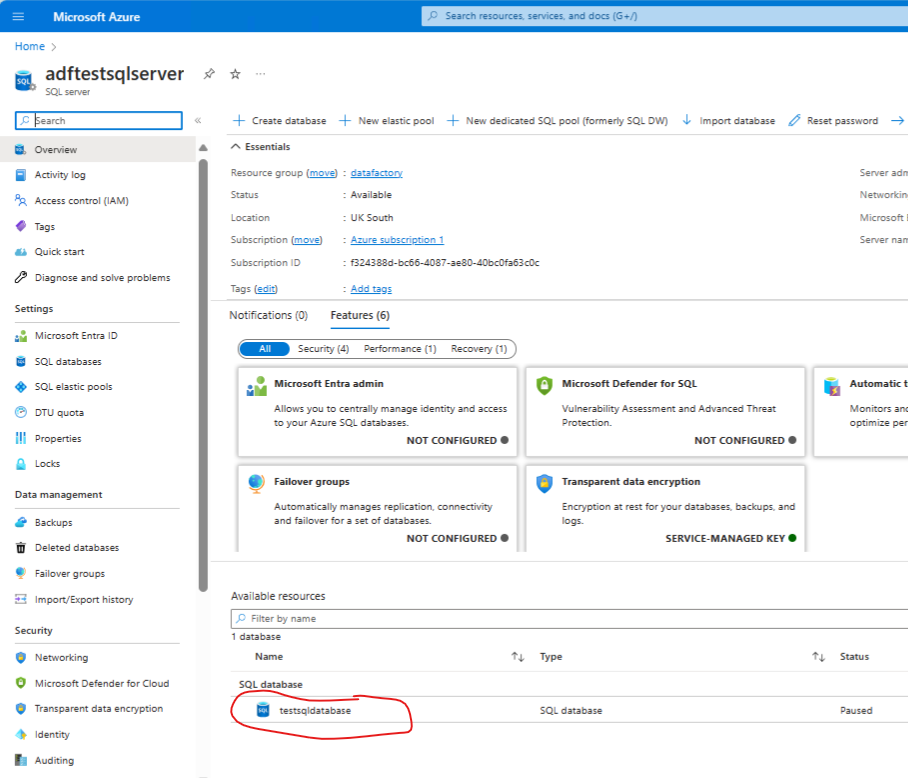Click Reset password command
Image resolution: width=908 pixels, height=778 pixels.
coord(833,120)
